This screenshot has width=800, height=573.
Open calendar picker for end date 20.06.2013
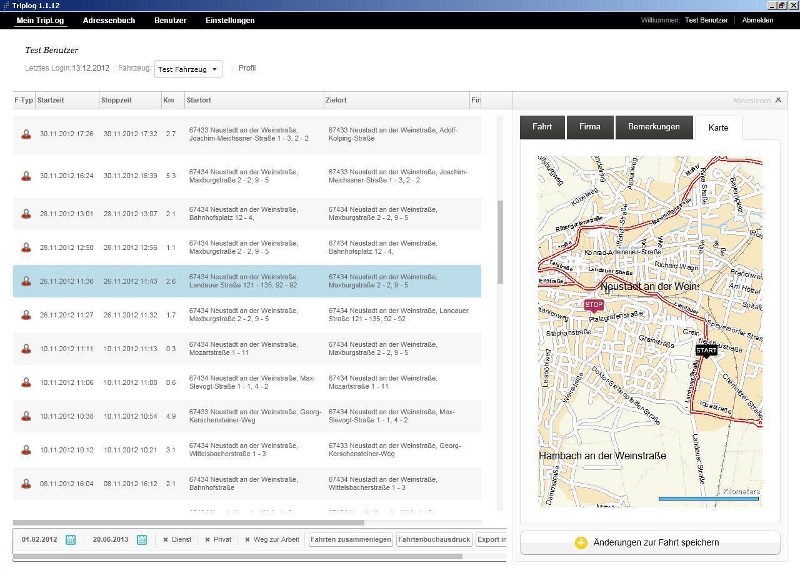[142, 539]
